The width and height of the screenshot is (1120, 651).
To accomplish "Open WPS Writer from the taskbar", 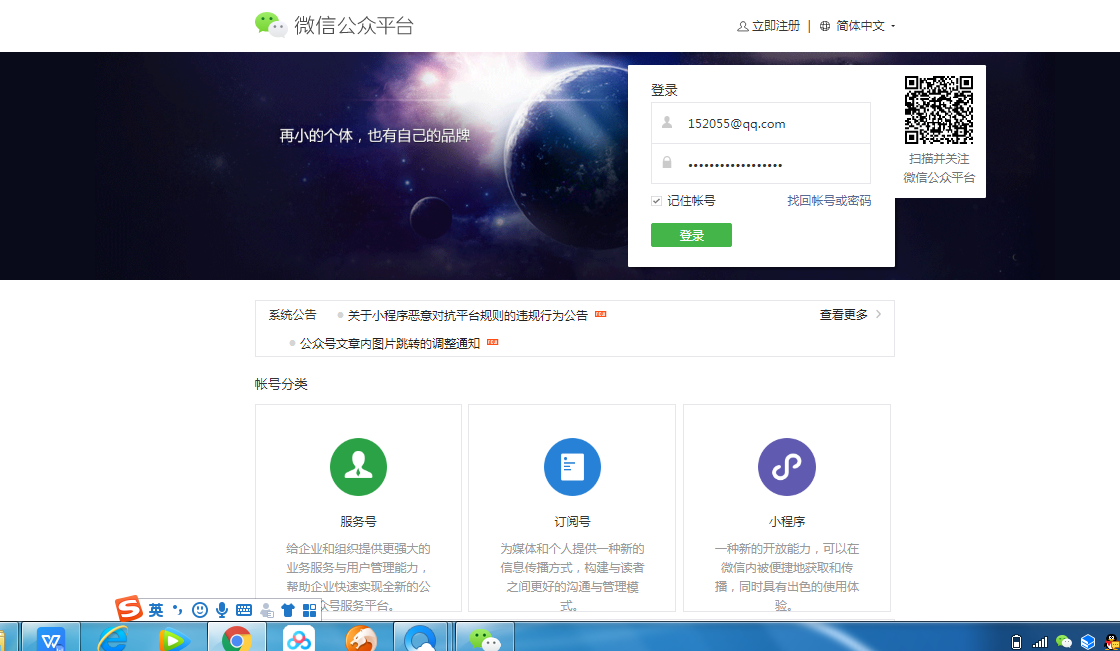I will click(51, 637).
